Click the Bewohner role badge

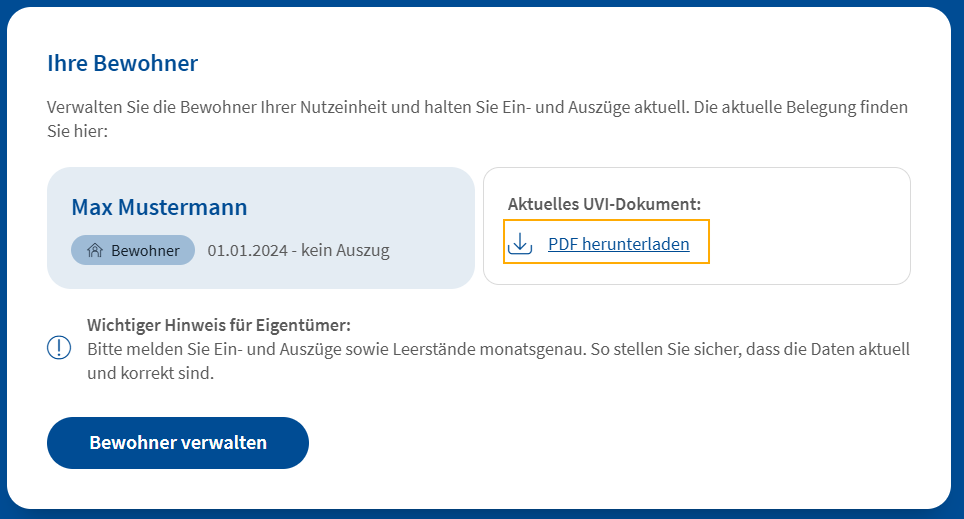133,250
